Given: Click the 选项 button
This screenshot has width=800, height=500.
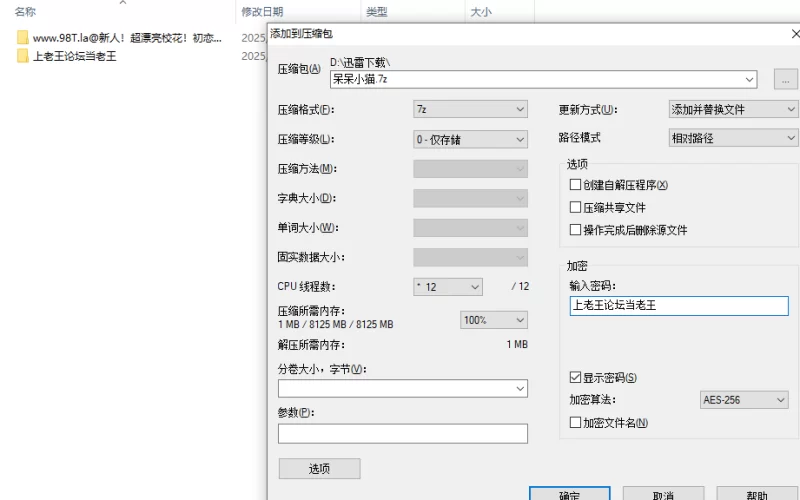Looking at the screenshot, I should tap(319, 469).
